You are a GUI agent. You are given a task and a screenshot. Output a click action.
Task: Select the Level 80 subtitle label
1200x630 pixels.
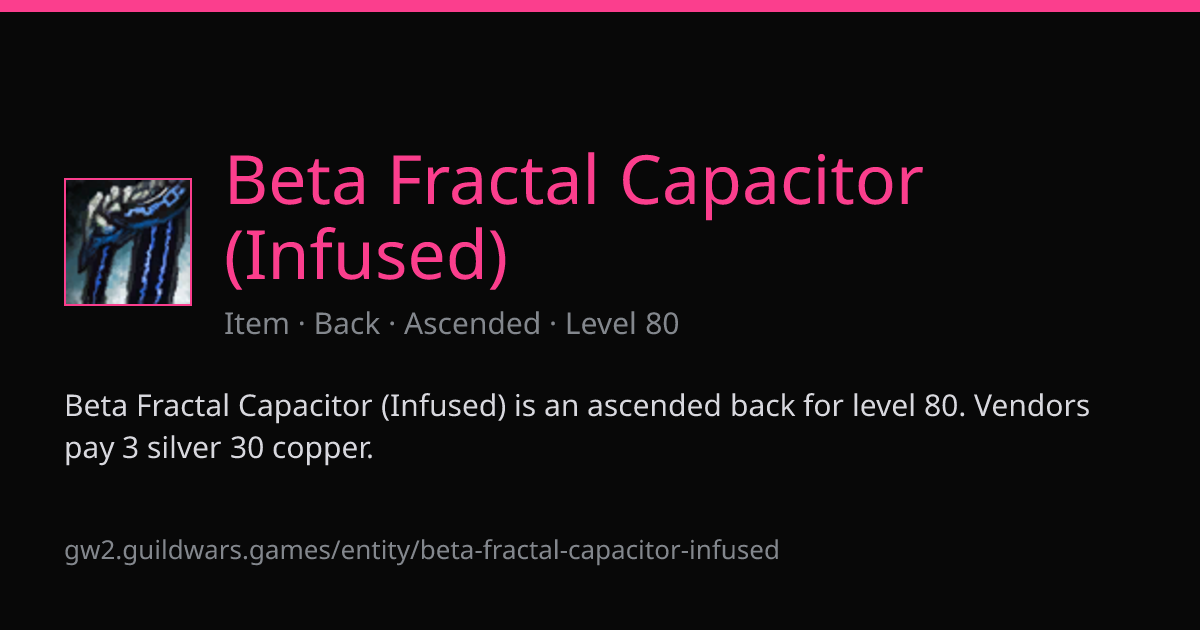(x=622, y=324)
